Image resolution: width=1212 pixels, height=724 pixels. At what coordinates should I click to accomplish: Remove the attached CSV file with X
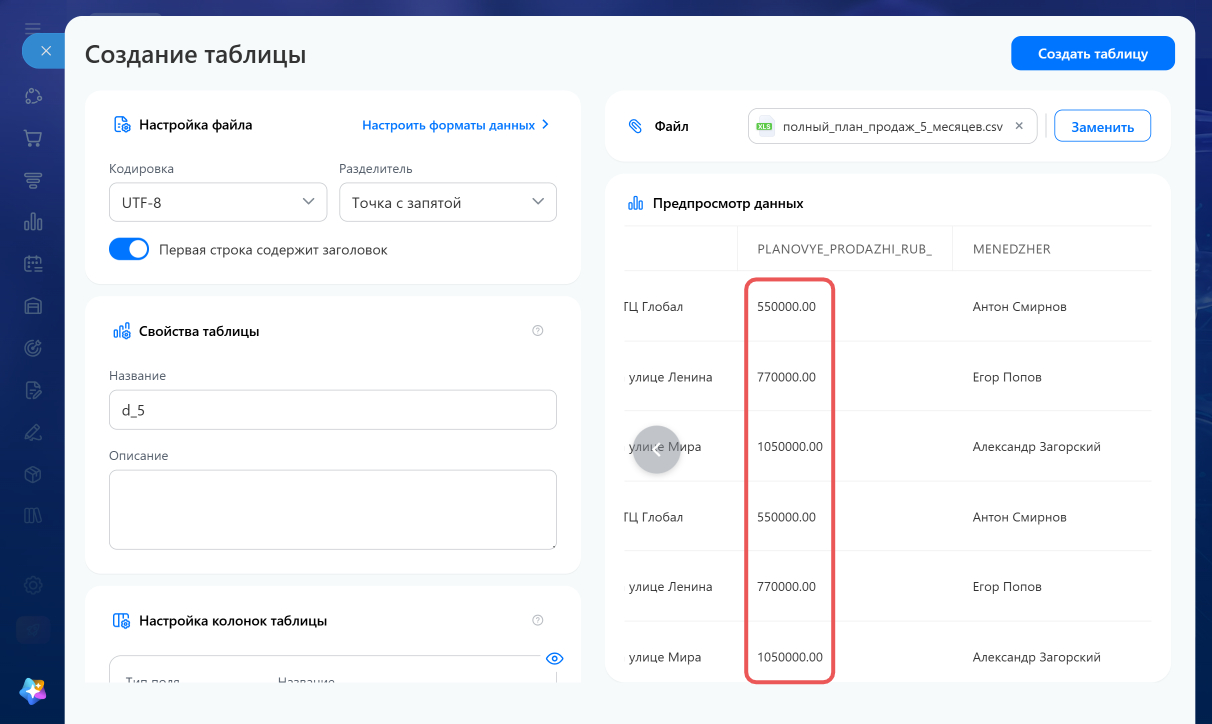[x=1019, y=126]
